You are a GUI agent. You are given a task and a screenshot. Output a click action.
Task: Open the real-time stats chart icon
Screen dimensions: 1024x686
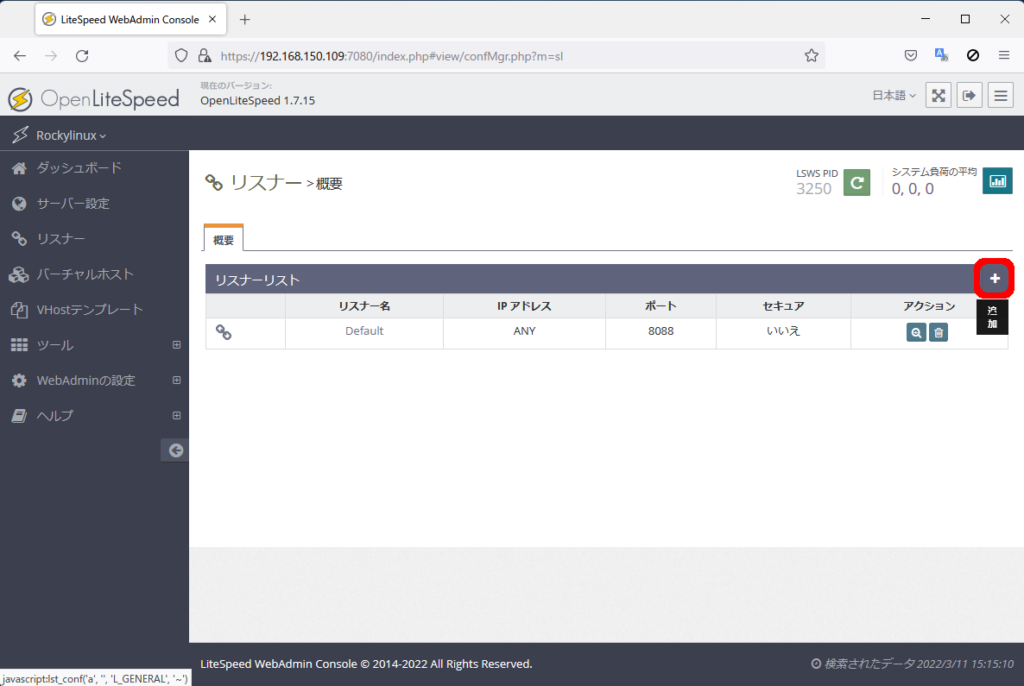click(997, 181)
